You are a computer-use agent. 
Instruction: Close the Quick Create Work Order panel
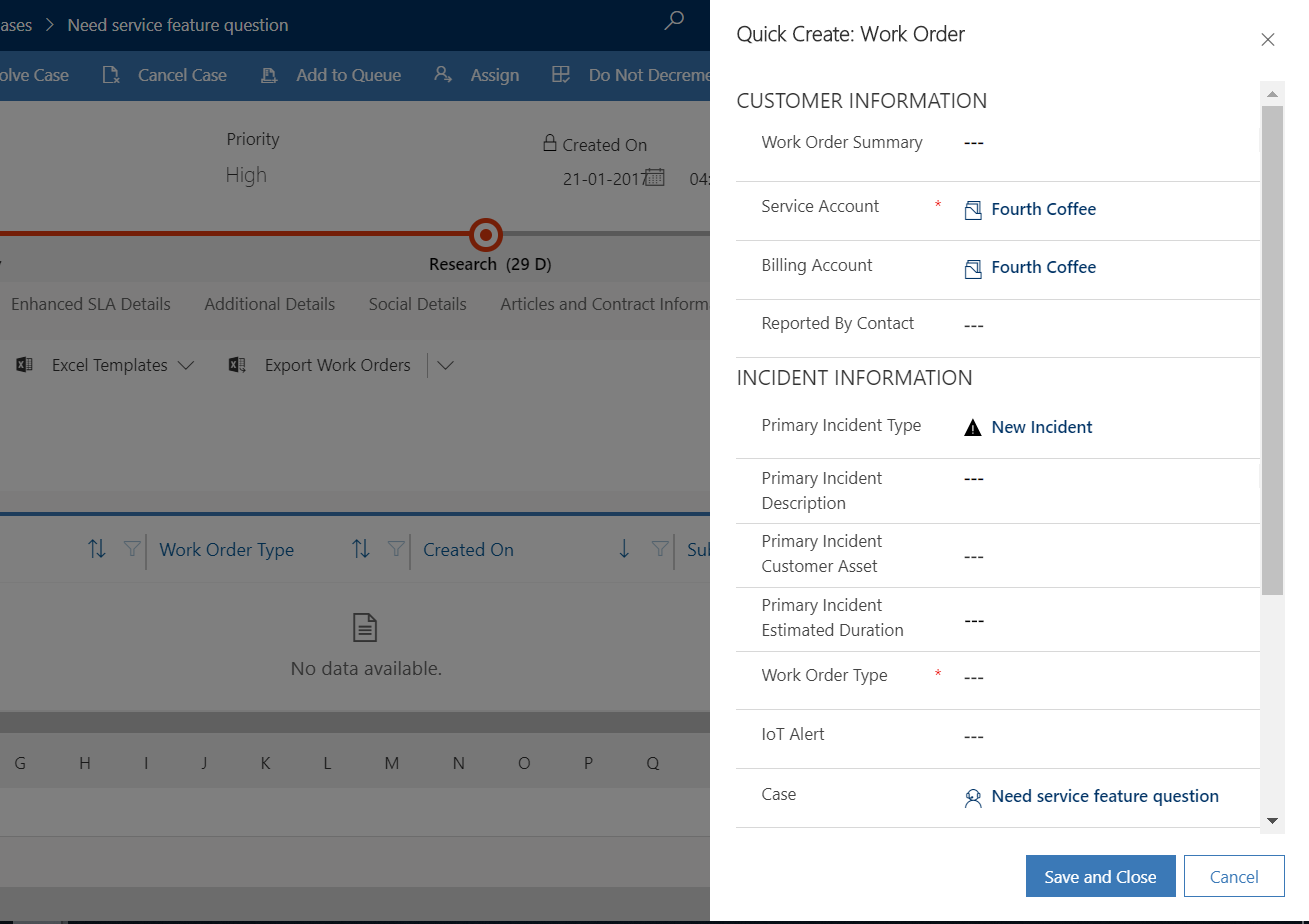coord(1267,40)
